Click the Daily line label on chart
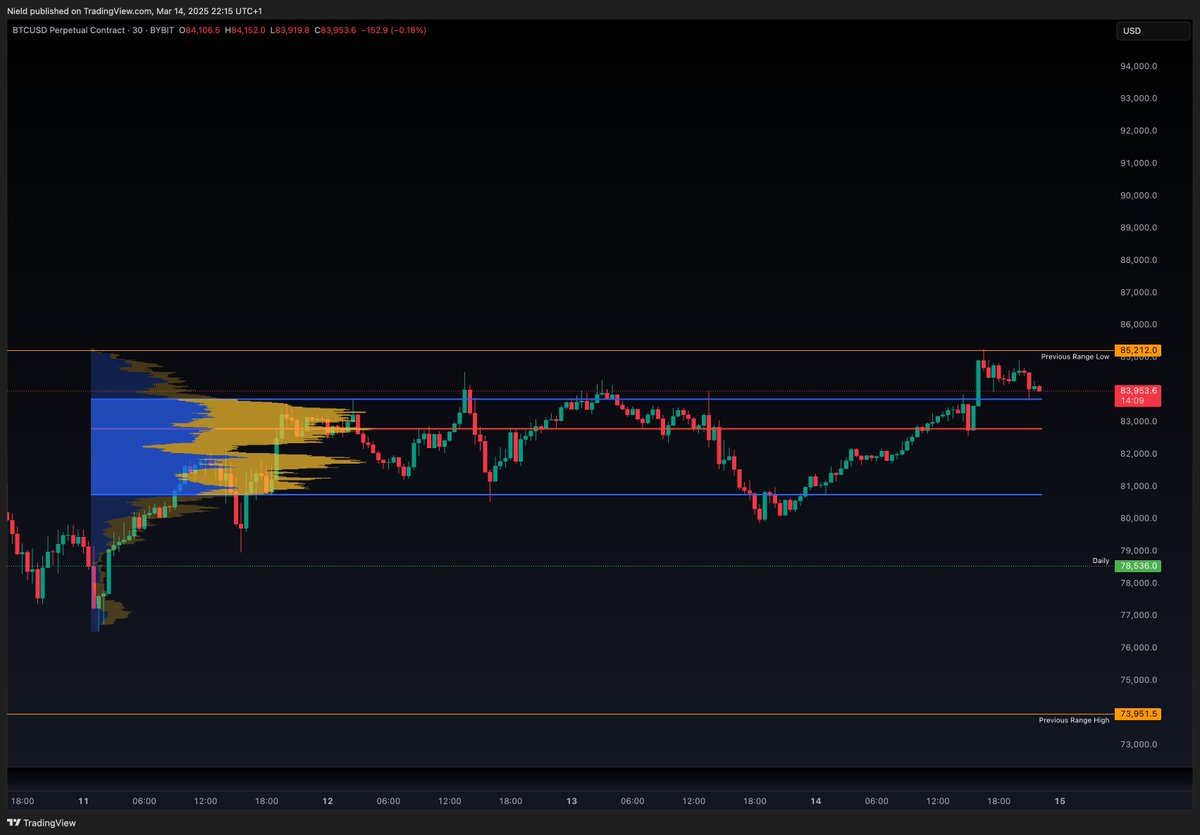Screen dimensions: 1200x835 pyautogui.click(x=1101, y=560)
